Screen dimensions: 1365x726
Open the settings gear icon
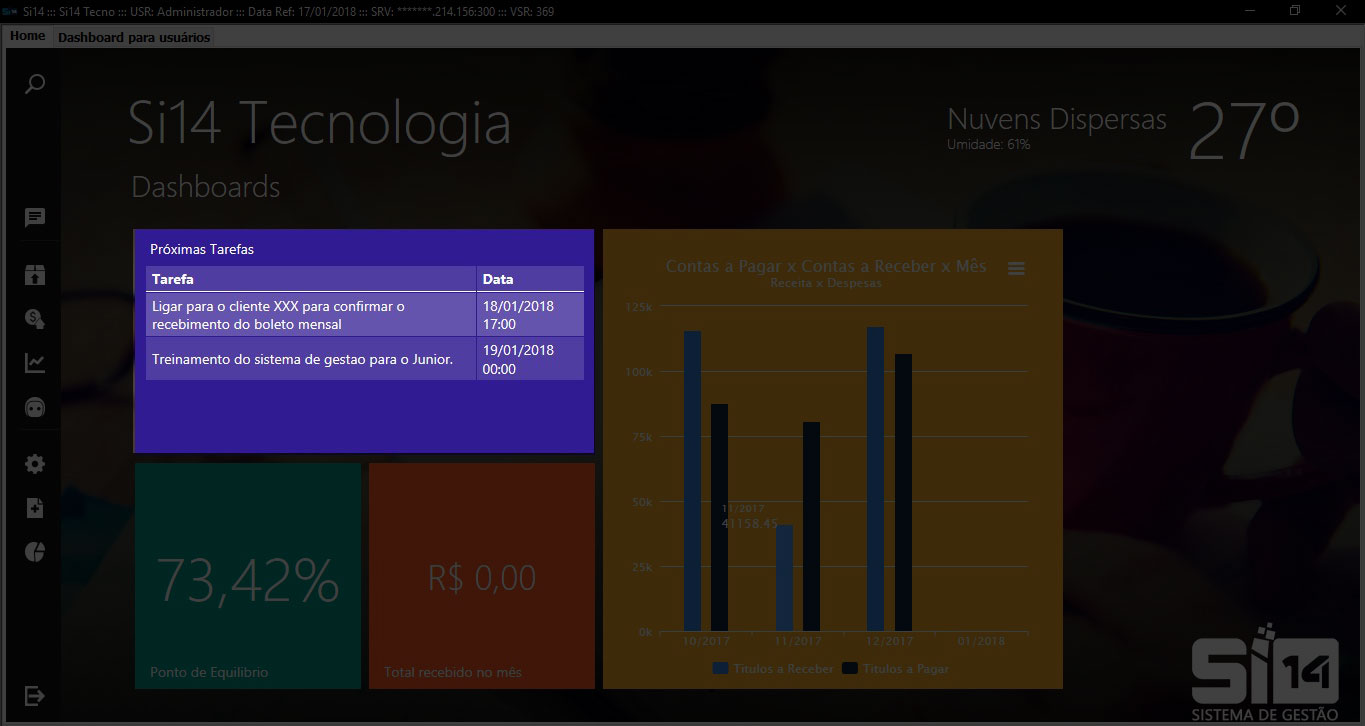tap(35, 464)
